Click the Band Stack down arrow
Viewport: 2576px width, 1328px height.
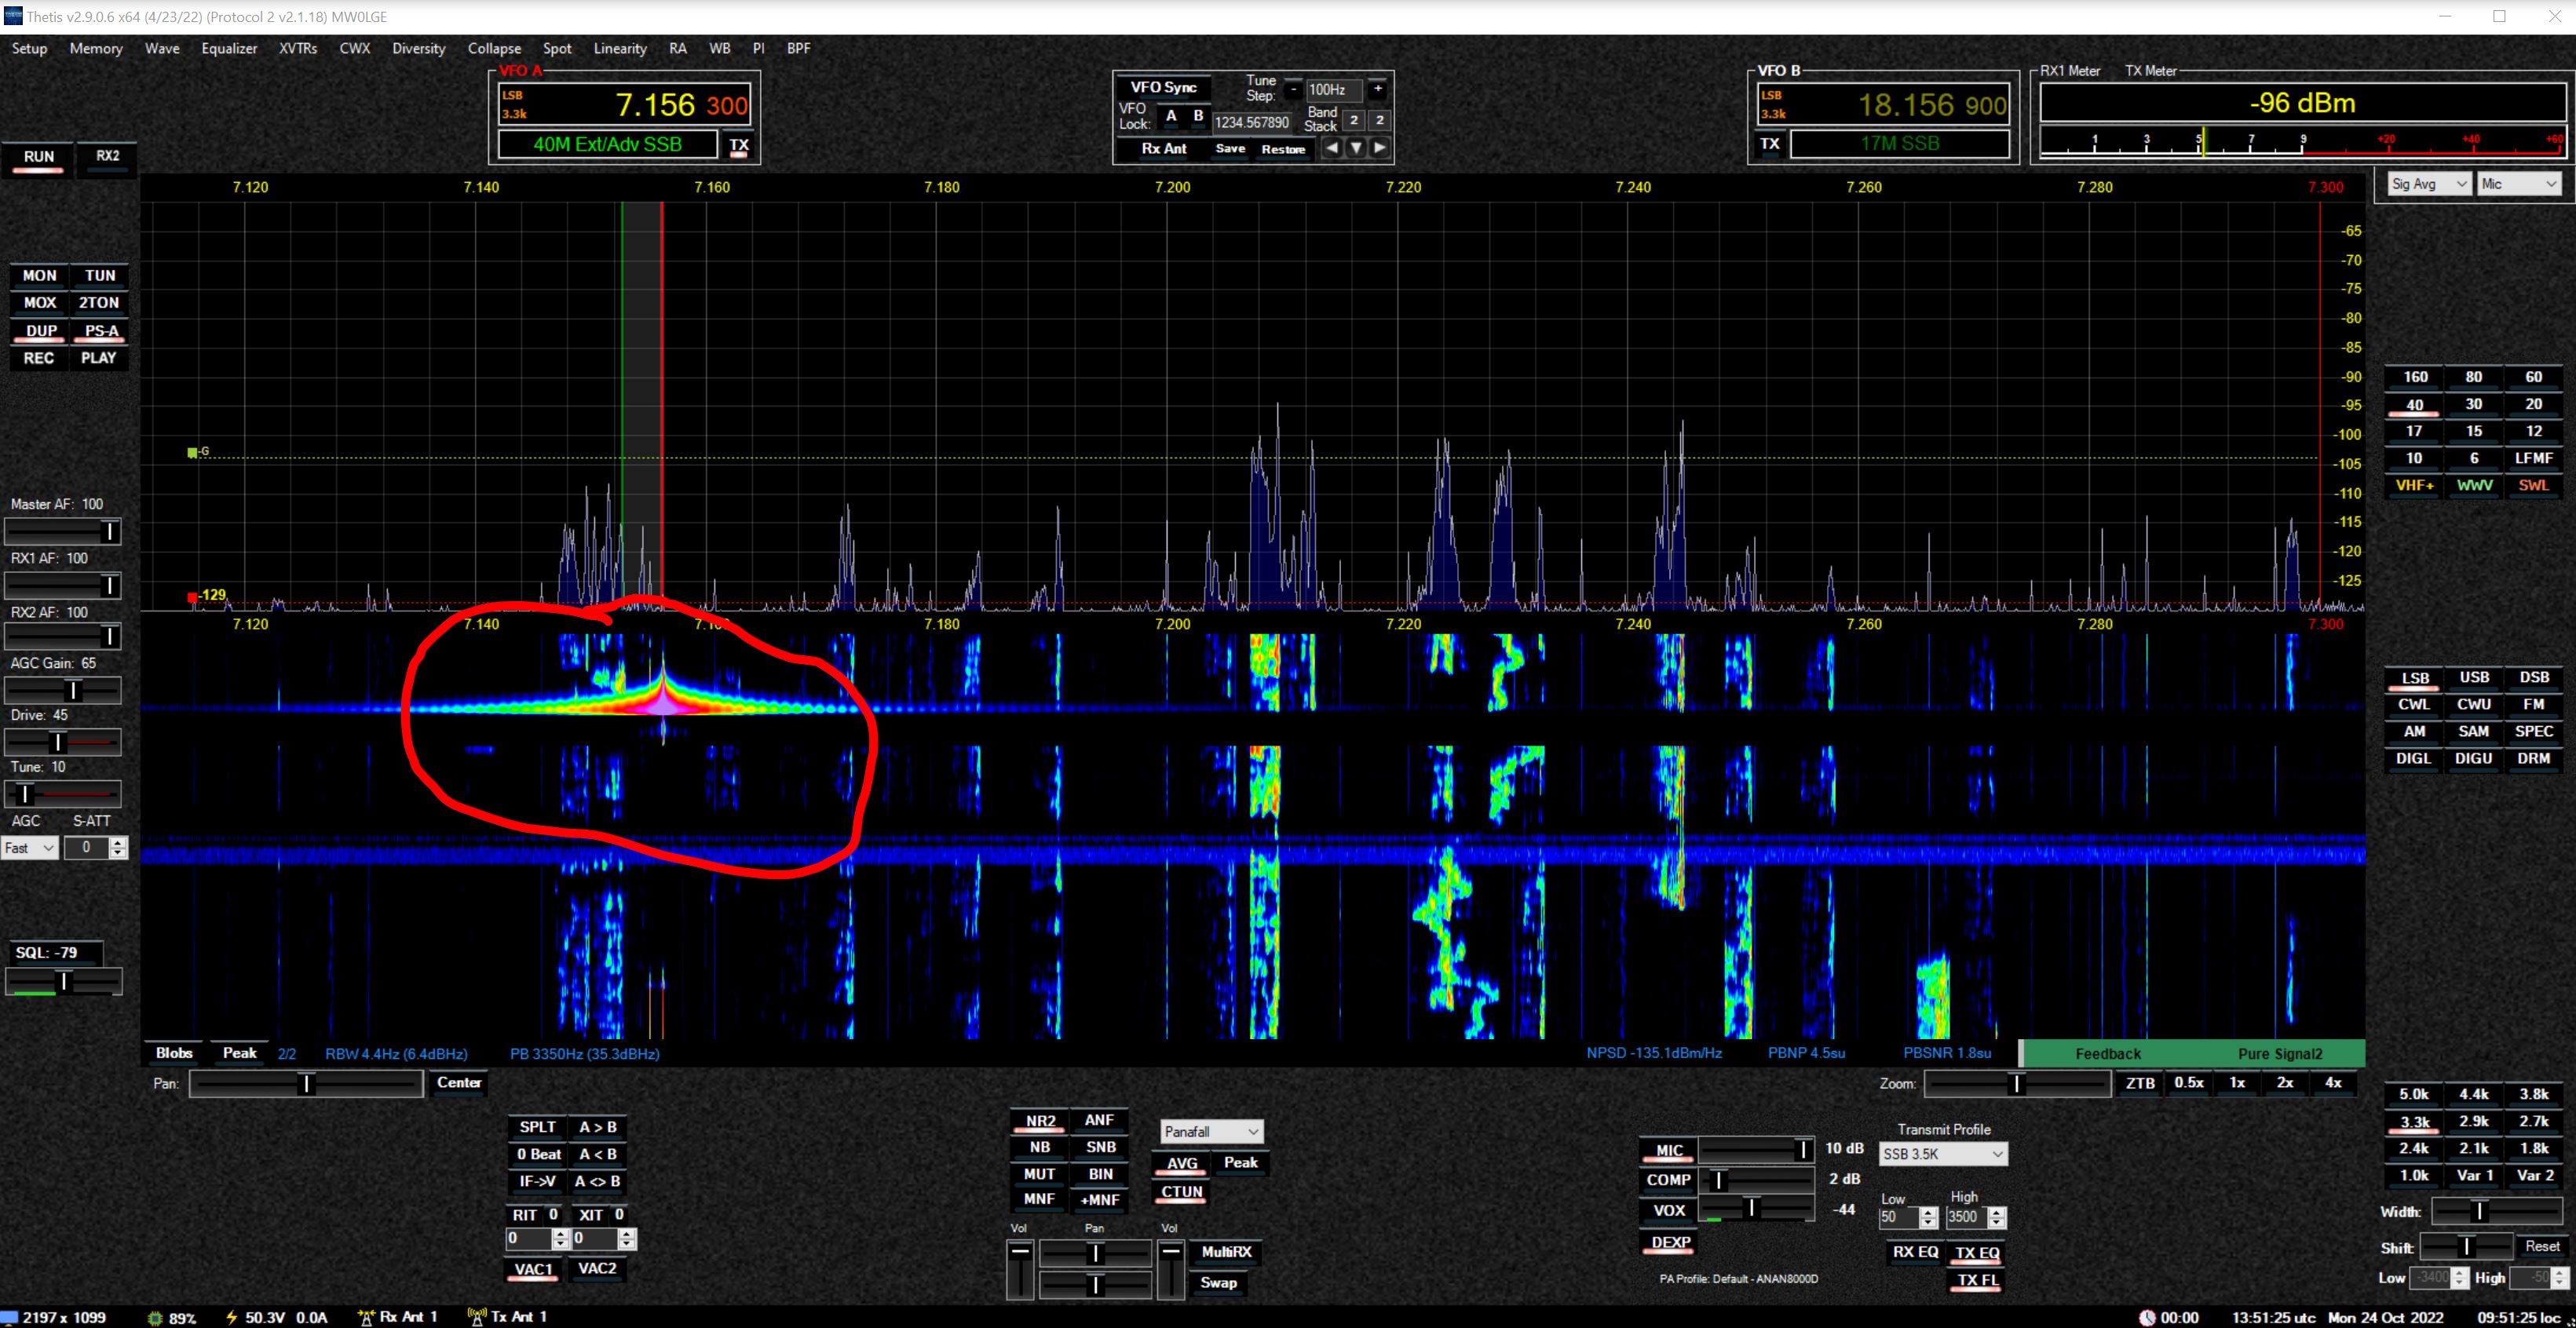[x=1355, y=148]
